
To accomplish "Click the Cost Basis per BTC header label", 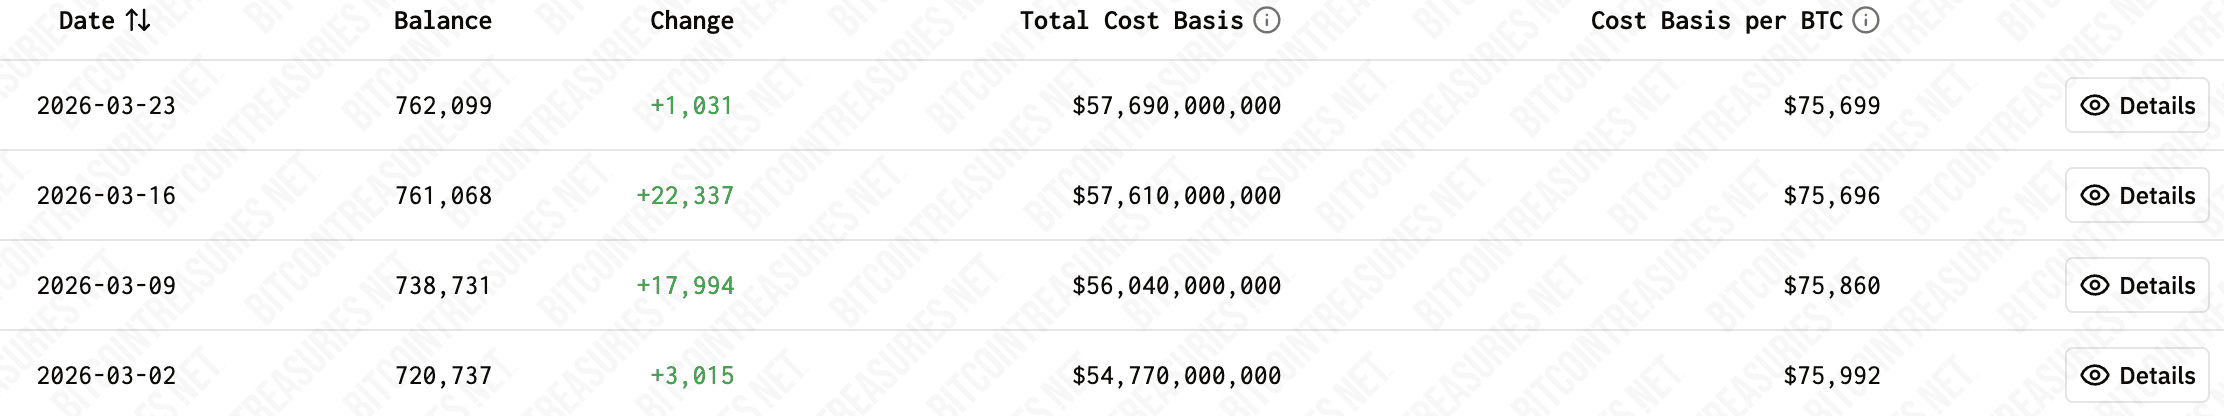I will click(1716, 21).
